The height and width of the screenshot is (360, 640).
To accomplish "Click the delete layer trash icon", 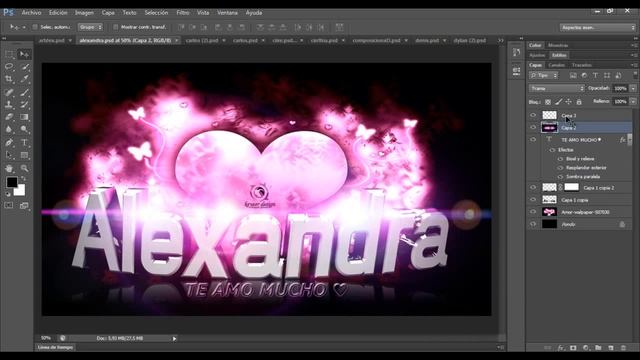I will [623, 348].
